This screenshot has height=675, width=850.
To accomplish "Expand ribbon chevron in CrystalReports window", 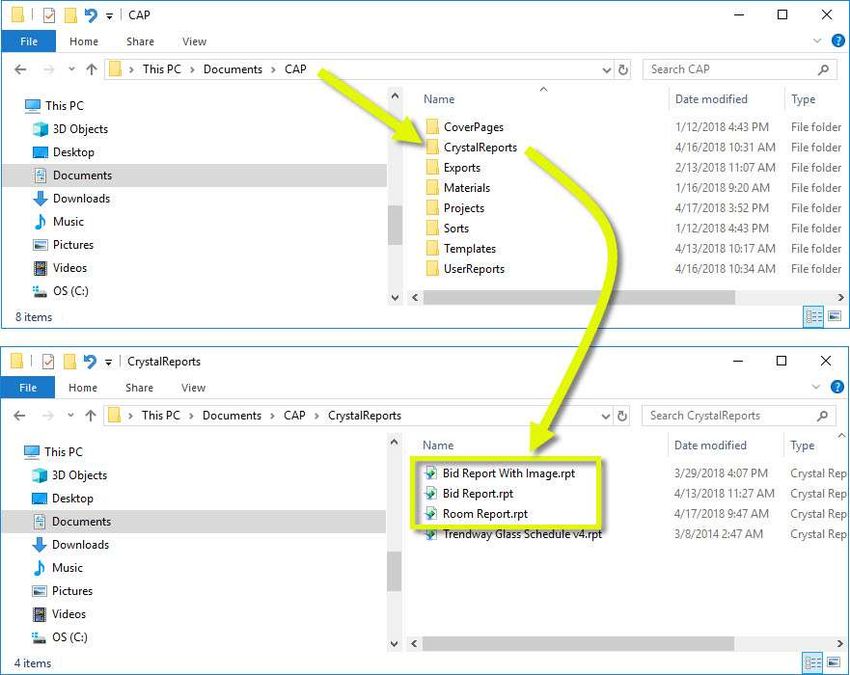I will [x=816, y=387].
